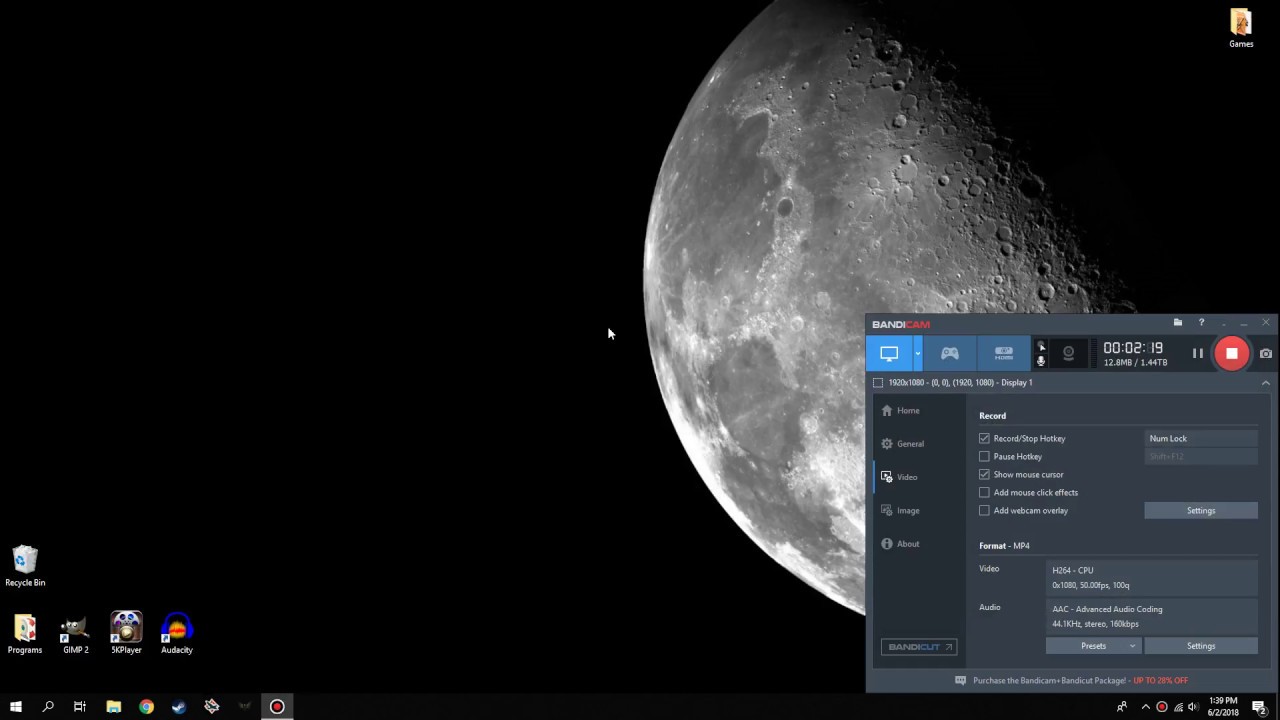
Task: Click the disabled Pause hotkey field
Action: coord(1201,457)
